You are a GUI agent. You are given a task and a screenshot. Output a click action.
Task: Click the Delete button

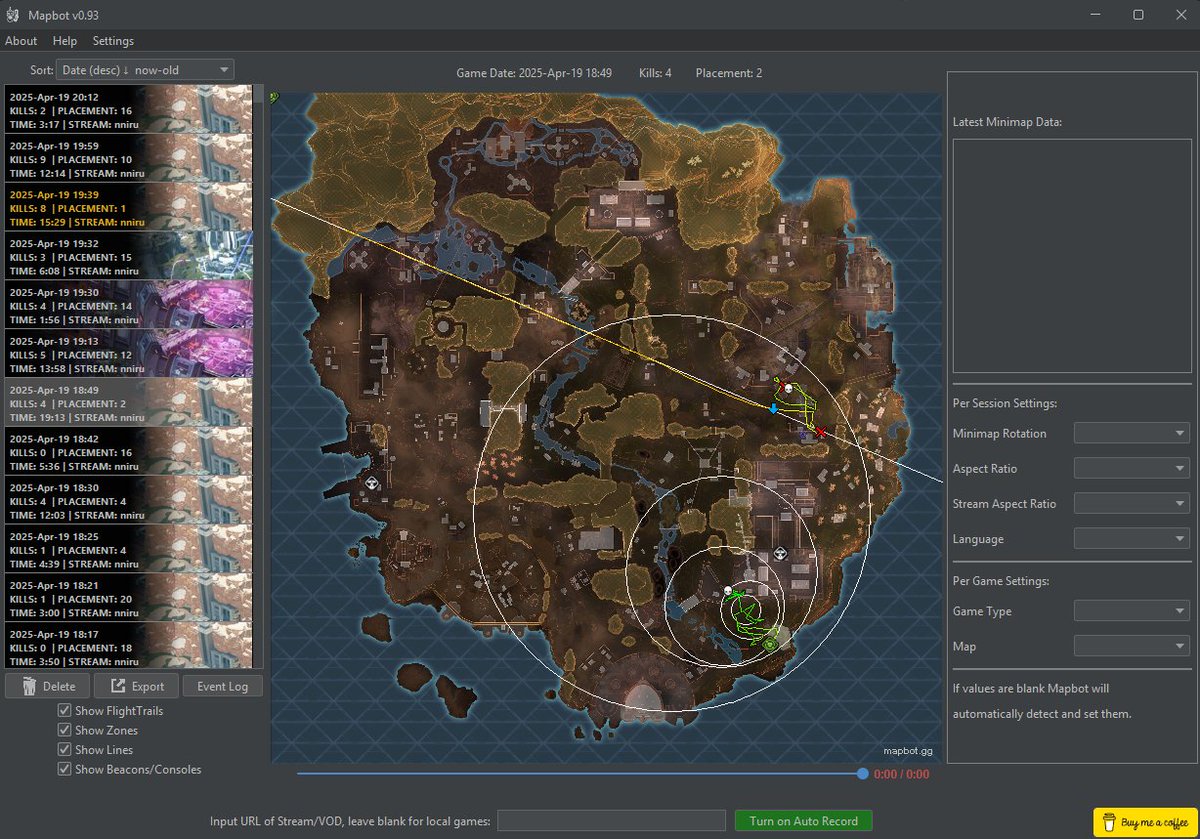pyautogui.click(x=46, y=686)
